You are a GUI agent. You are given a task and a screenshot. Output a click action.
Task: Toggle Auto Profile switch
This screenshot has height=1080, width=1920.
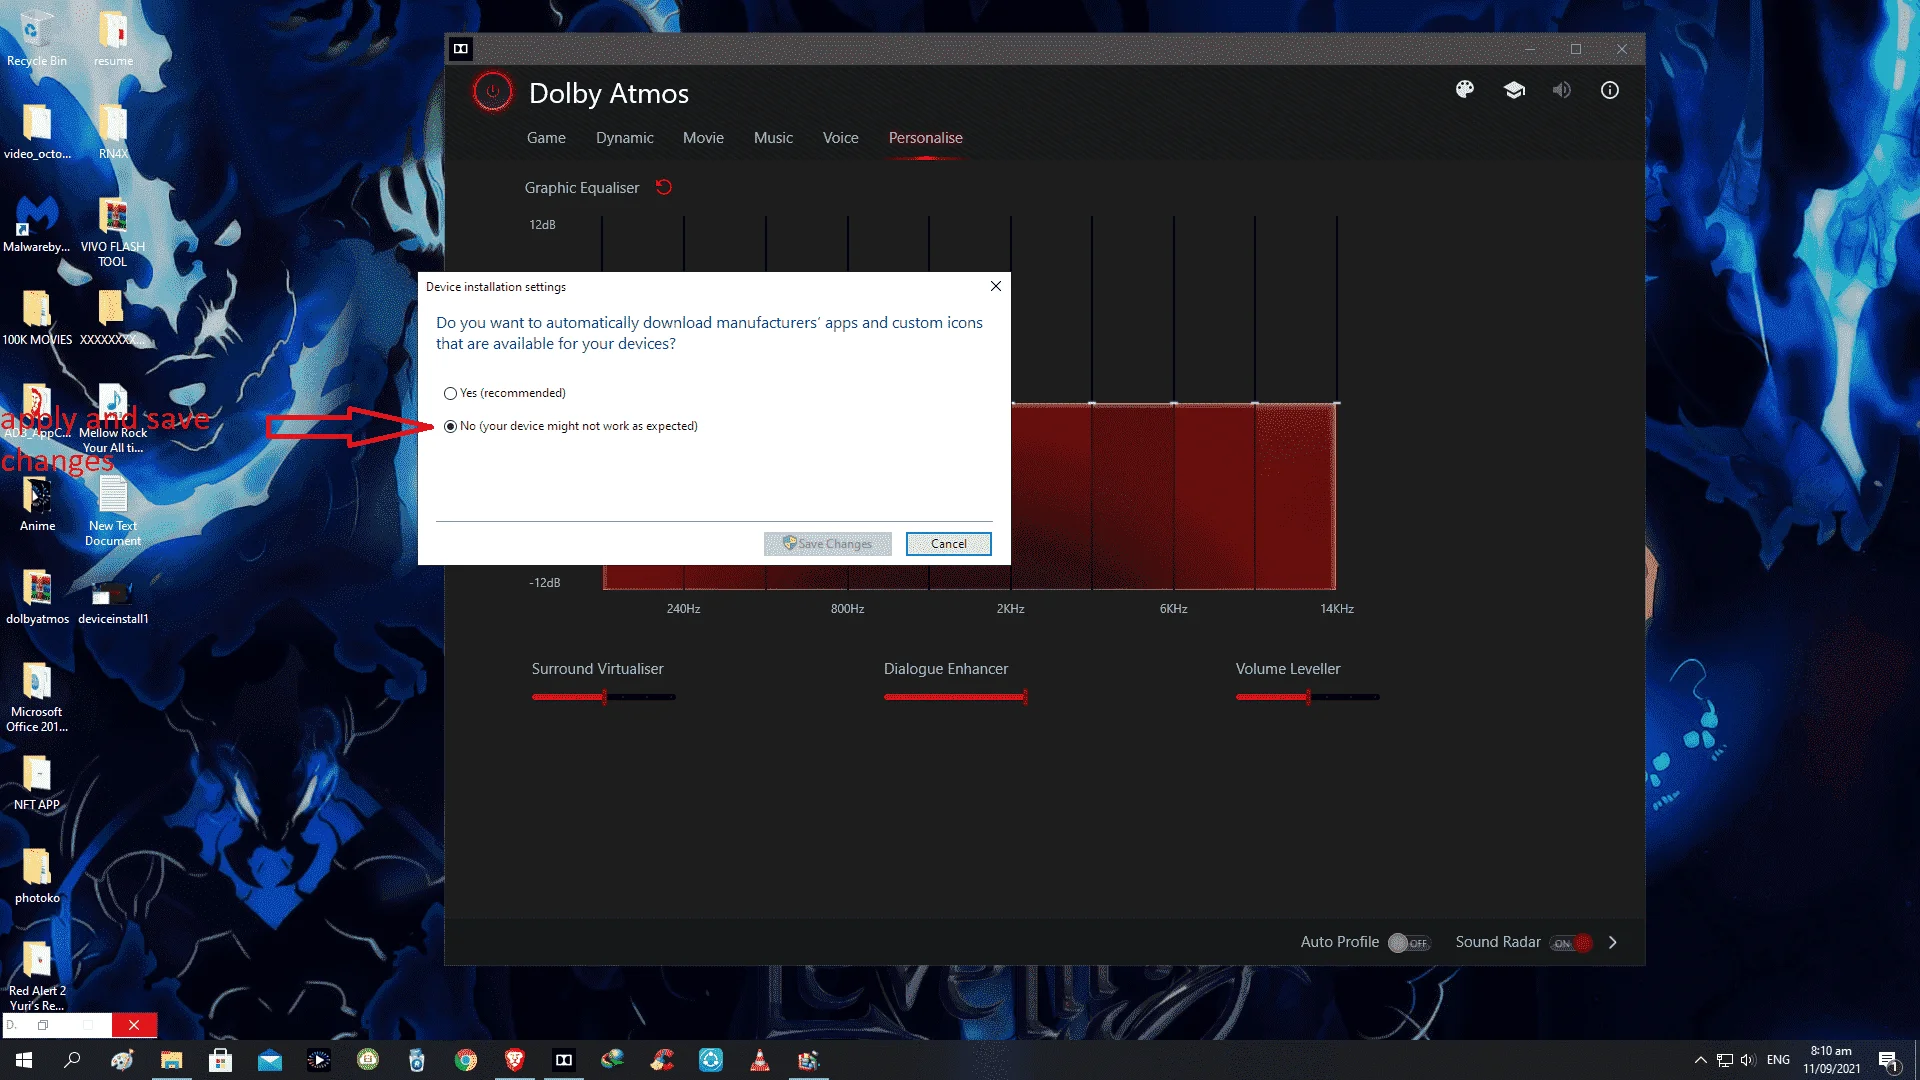[x=1409, y=942]
